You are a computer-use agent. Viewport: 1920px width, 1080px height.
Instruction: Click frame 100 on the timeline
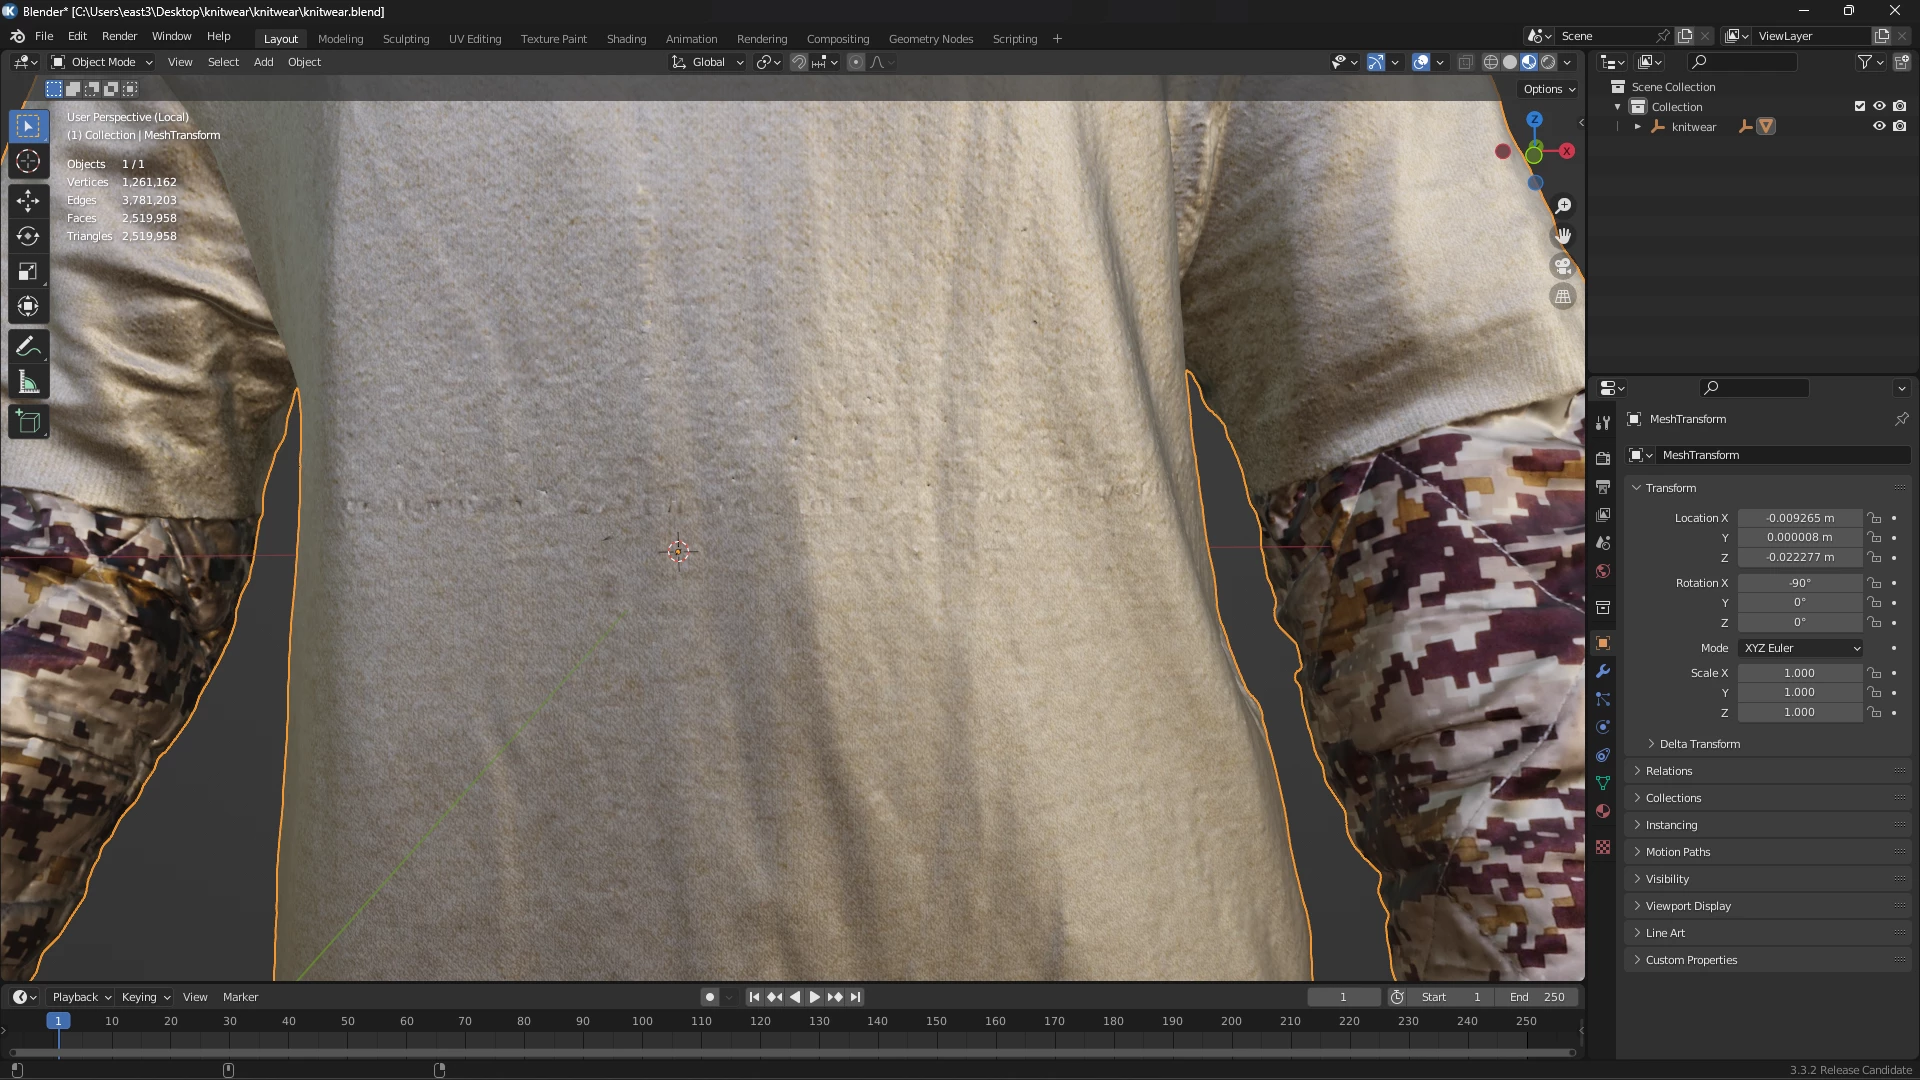point(642,1022)
